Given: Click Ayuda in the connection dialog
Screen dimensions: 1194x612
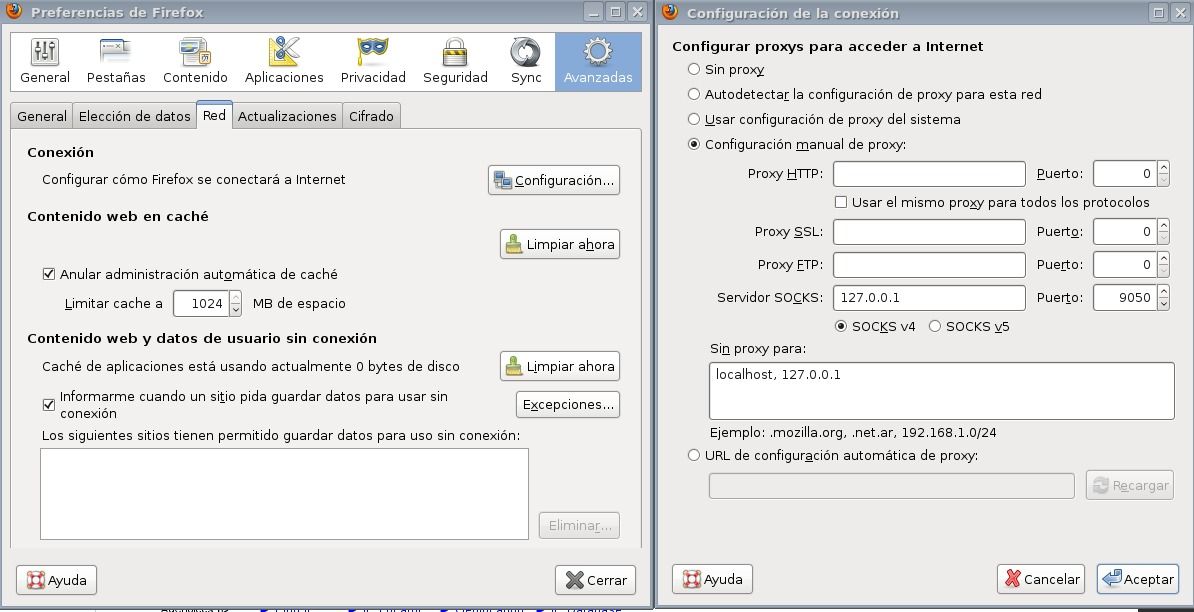Looking at the screenshot, I should point(713,579).
